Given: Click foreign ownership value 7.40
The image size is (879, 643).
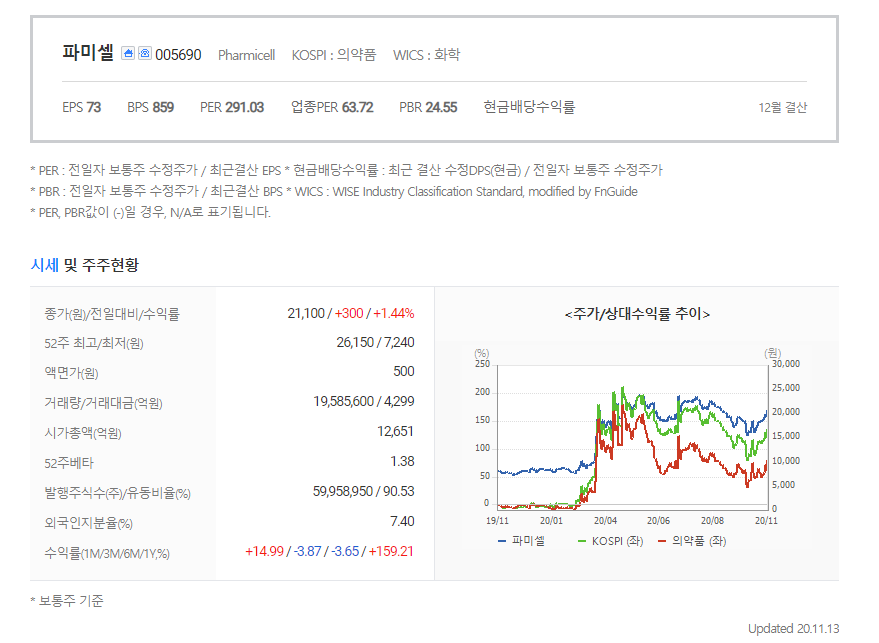Looking at the screenshot, I should click(403, 522).
